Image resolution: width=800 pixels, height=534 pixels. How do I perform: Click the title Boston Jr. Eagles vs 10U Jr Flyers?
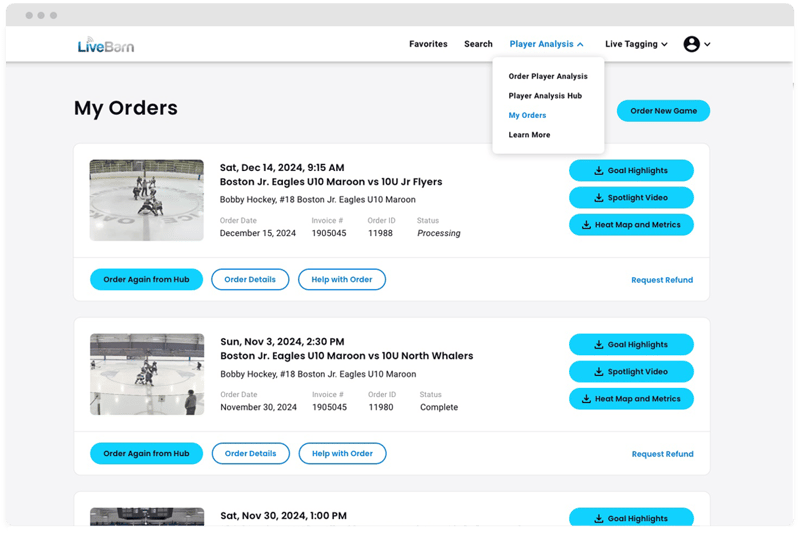pyautogui.click(x=331, y=182)
